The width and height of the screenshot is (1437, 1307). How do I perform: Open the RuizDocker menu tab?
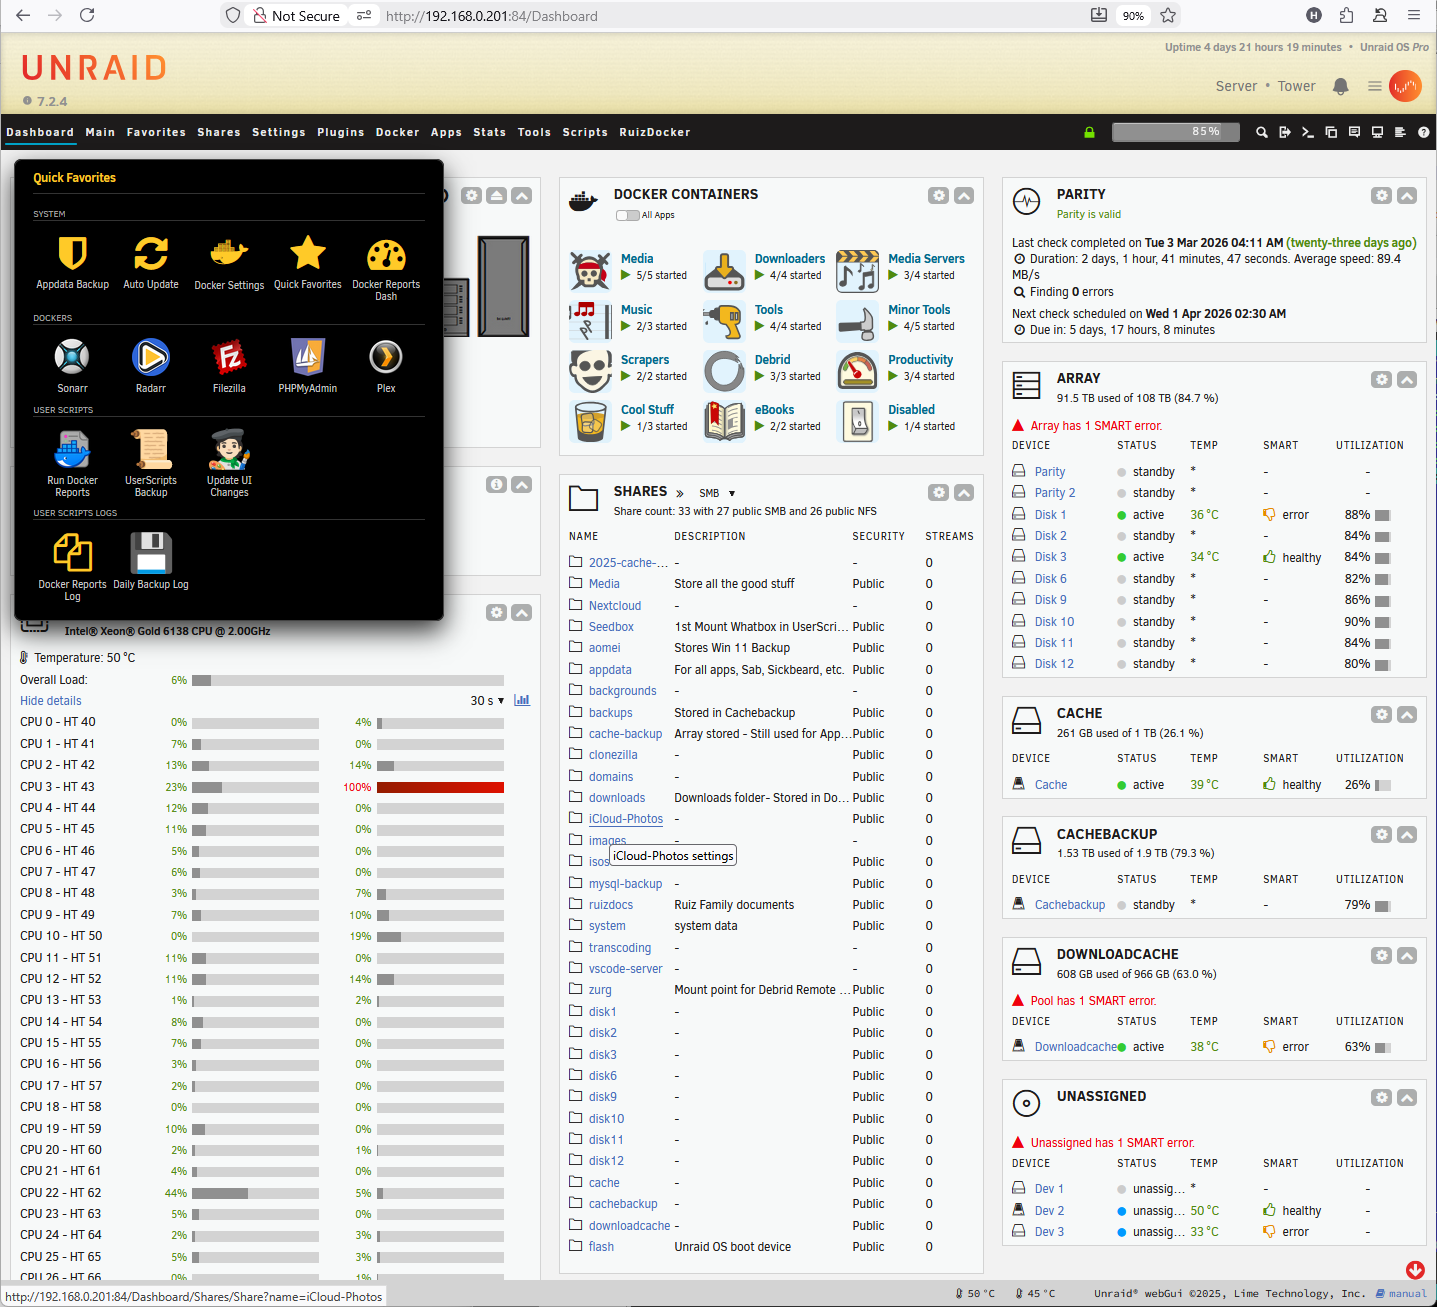click(x=655, y=132)
